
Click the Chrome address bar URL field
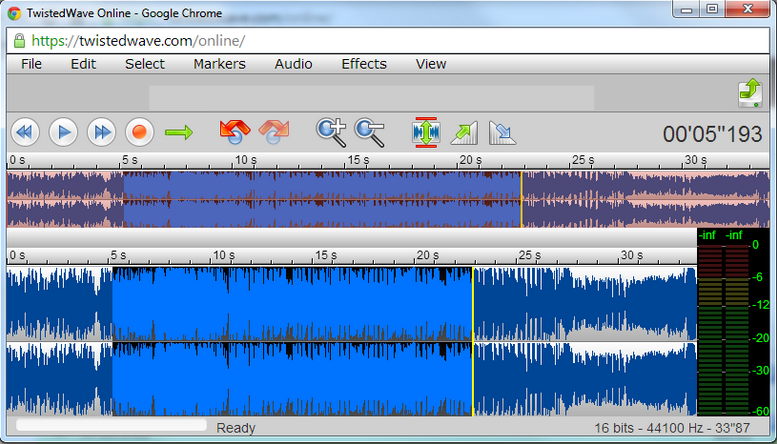click(x=388, y=41)
